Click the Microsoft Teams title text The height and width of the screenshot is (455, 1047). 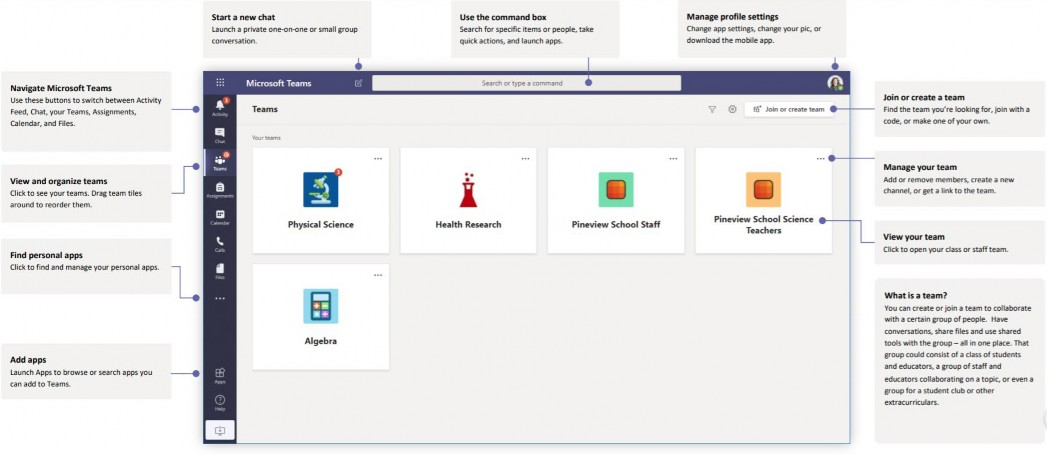tap(278, 84)
